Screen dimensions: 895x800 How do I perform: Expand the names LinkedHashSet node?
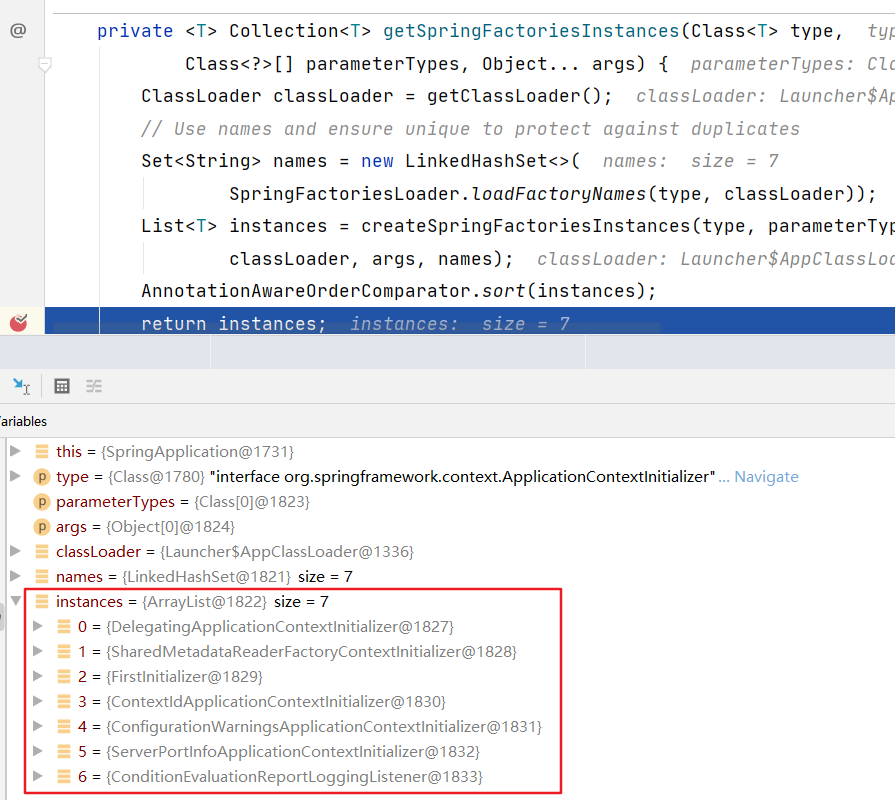tap(15, 576)
